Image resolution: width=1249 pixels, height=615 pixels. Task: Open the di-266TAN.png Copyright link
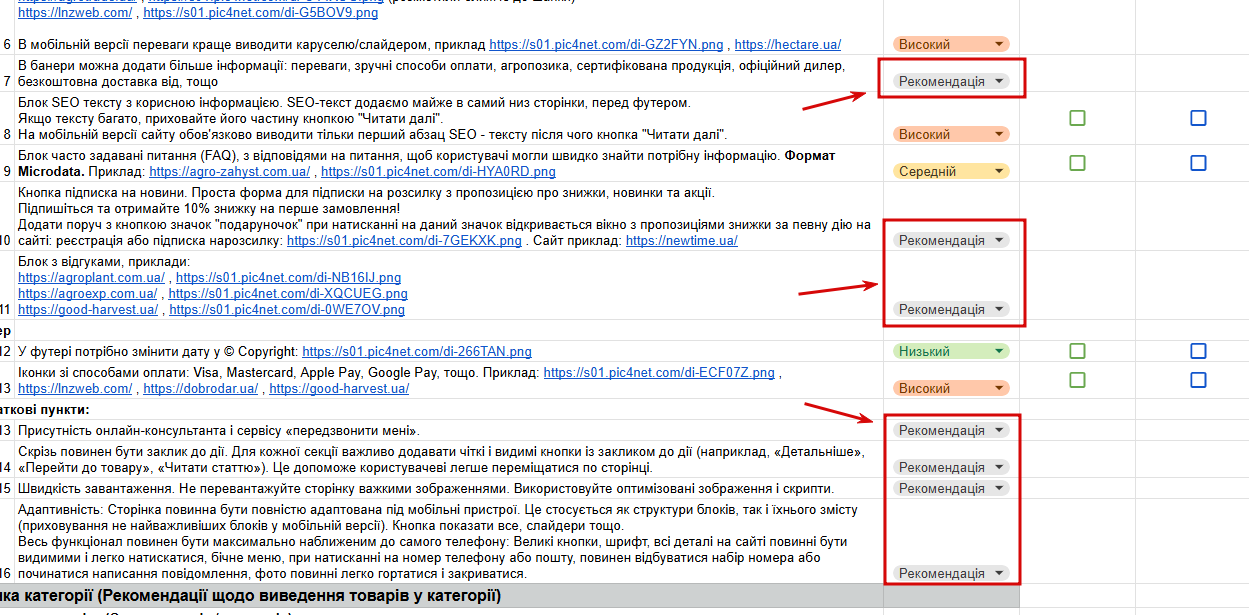pos(417,352)
